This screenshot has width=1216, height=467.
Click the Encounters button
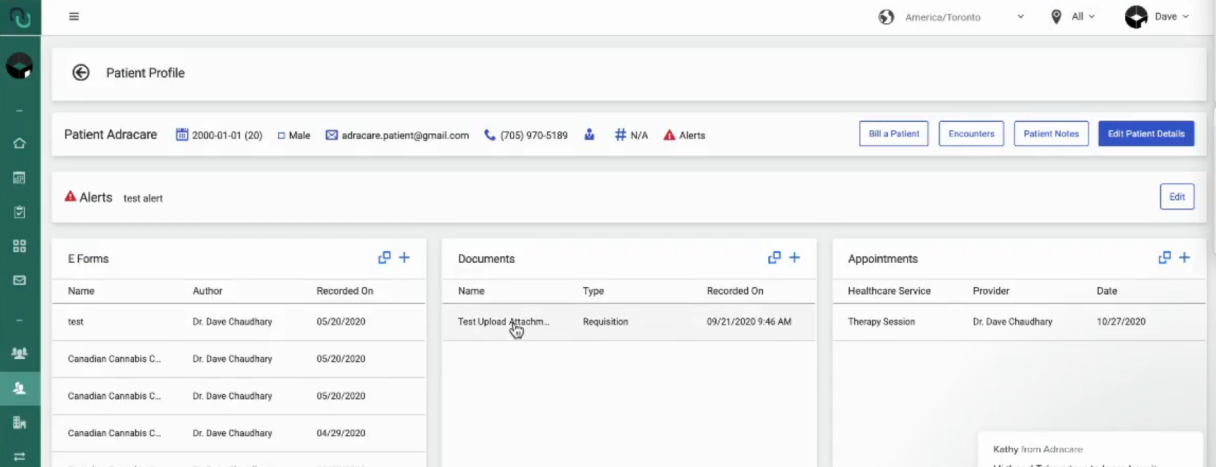tap(971, 134)
